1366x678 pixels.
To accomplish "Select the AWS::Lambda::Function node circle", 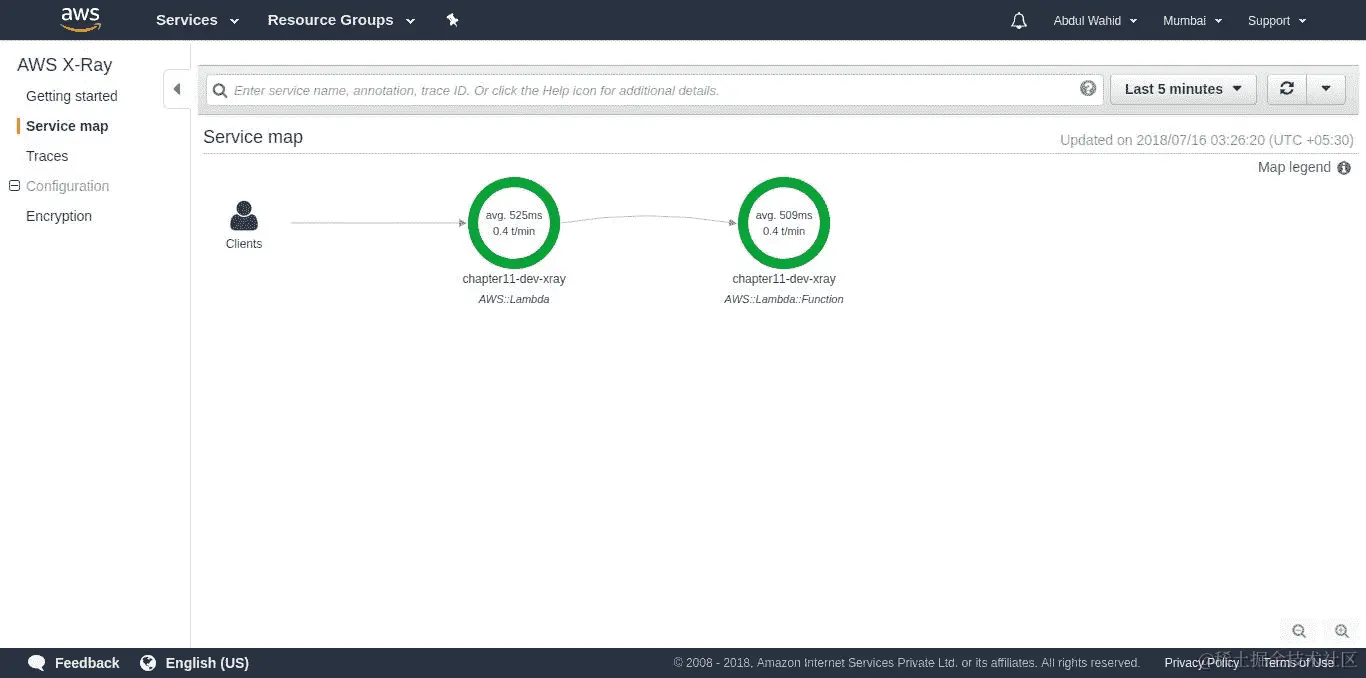I will point(784,223).
